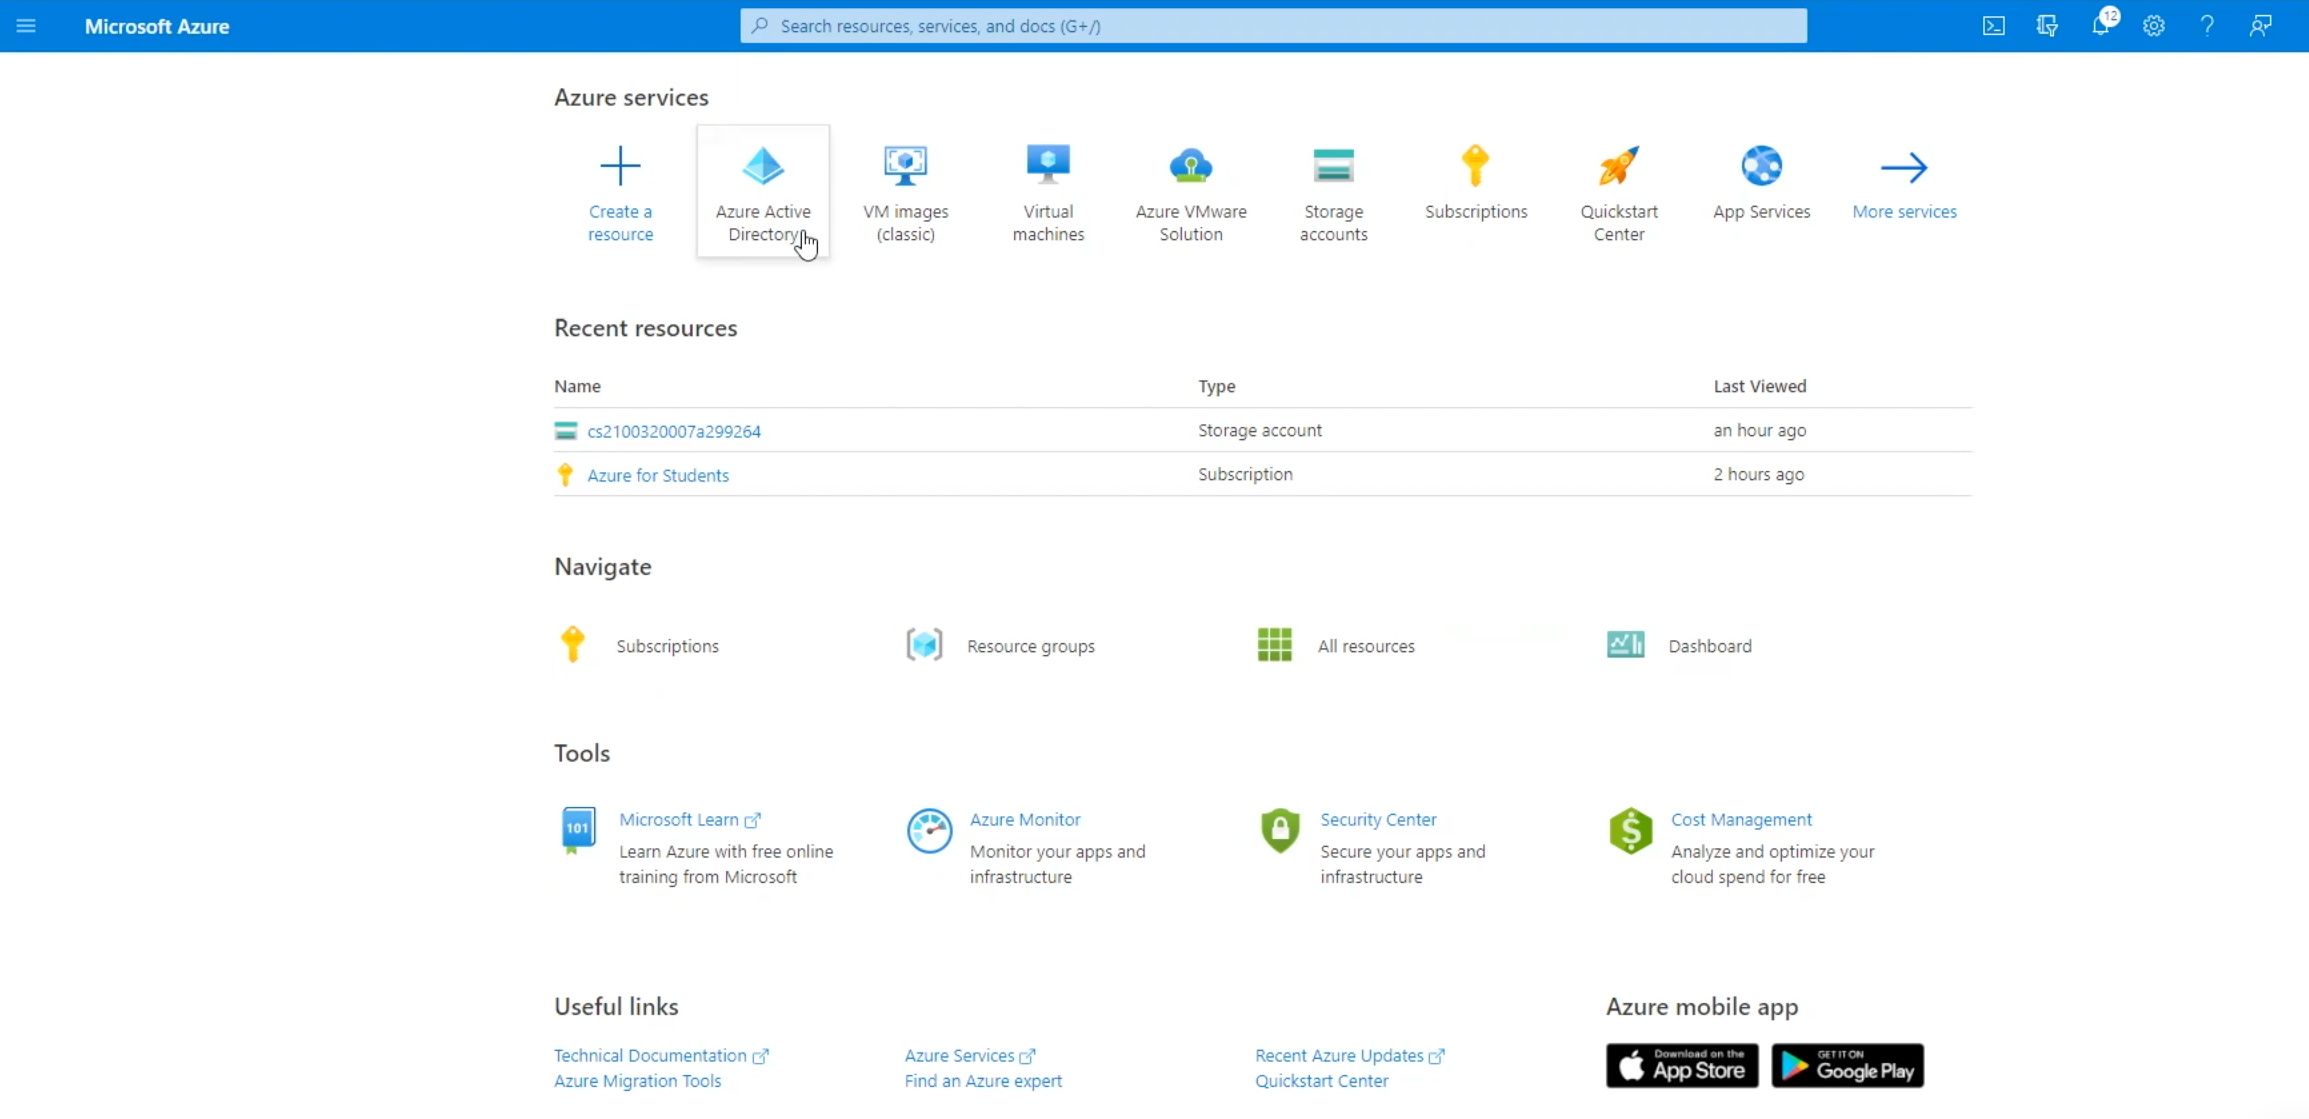This screenshot has height=1119, width=2309.
Task: Launch the Quickstart Center service
Action: 1619,190
